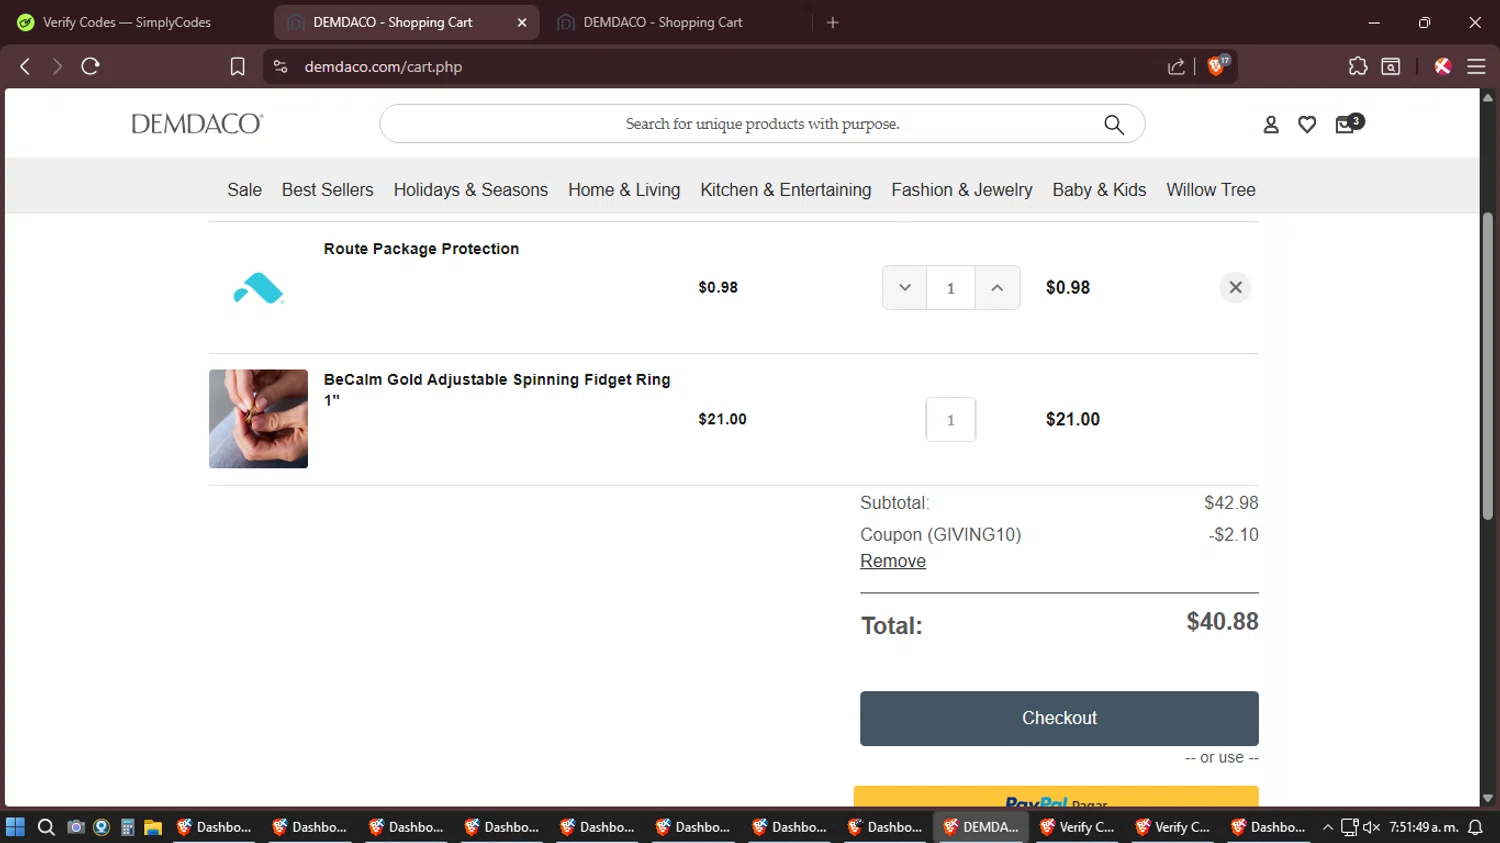Screen dimensions: 1500x843
Task: Click the page vertical scrollbar
Action: pyautogui.click(x=1487, y=365)
